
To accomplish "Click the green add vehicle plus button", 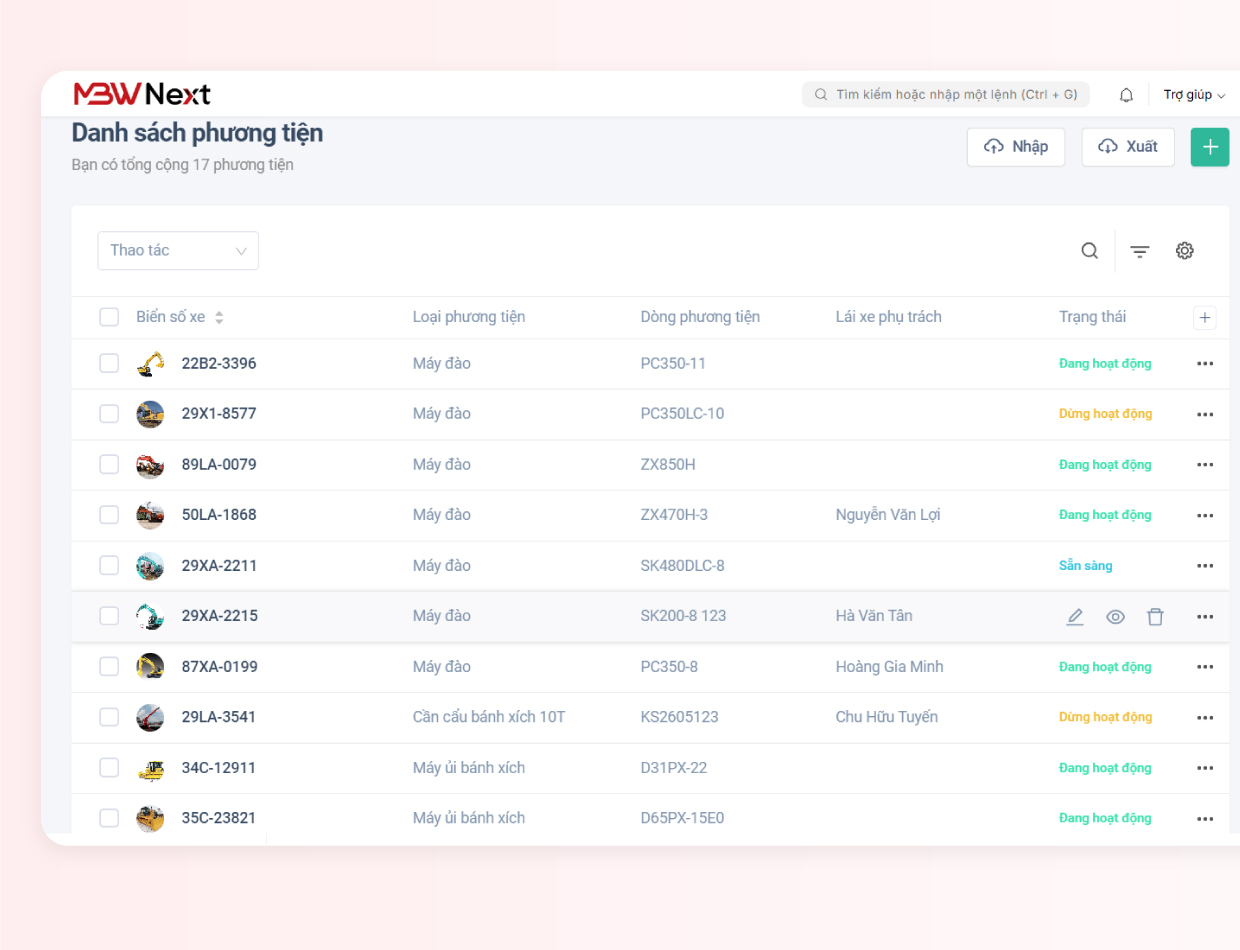I will (x=1209, y=147).
